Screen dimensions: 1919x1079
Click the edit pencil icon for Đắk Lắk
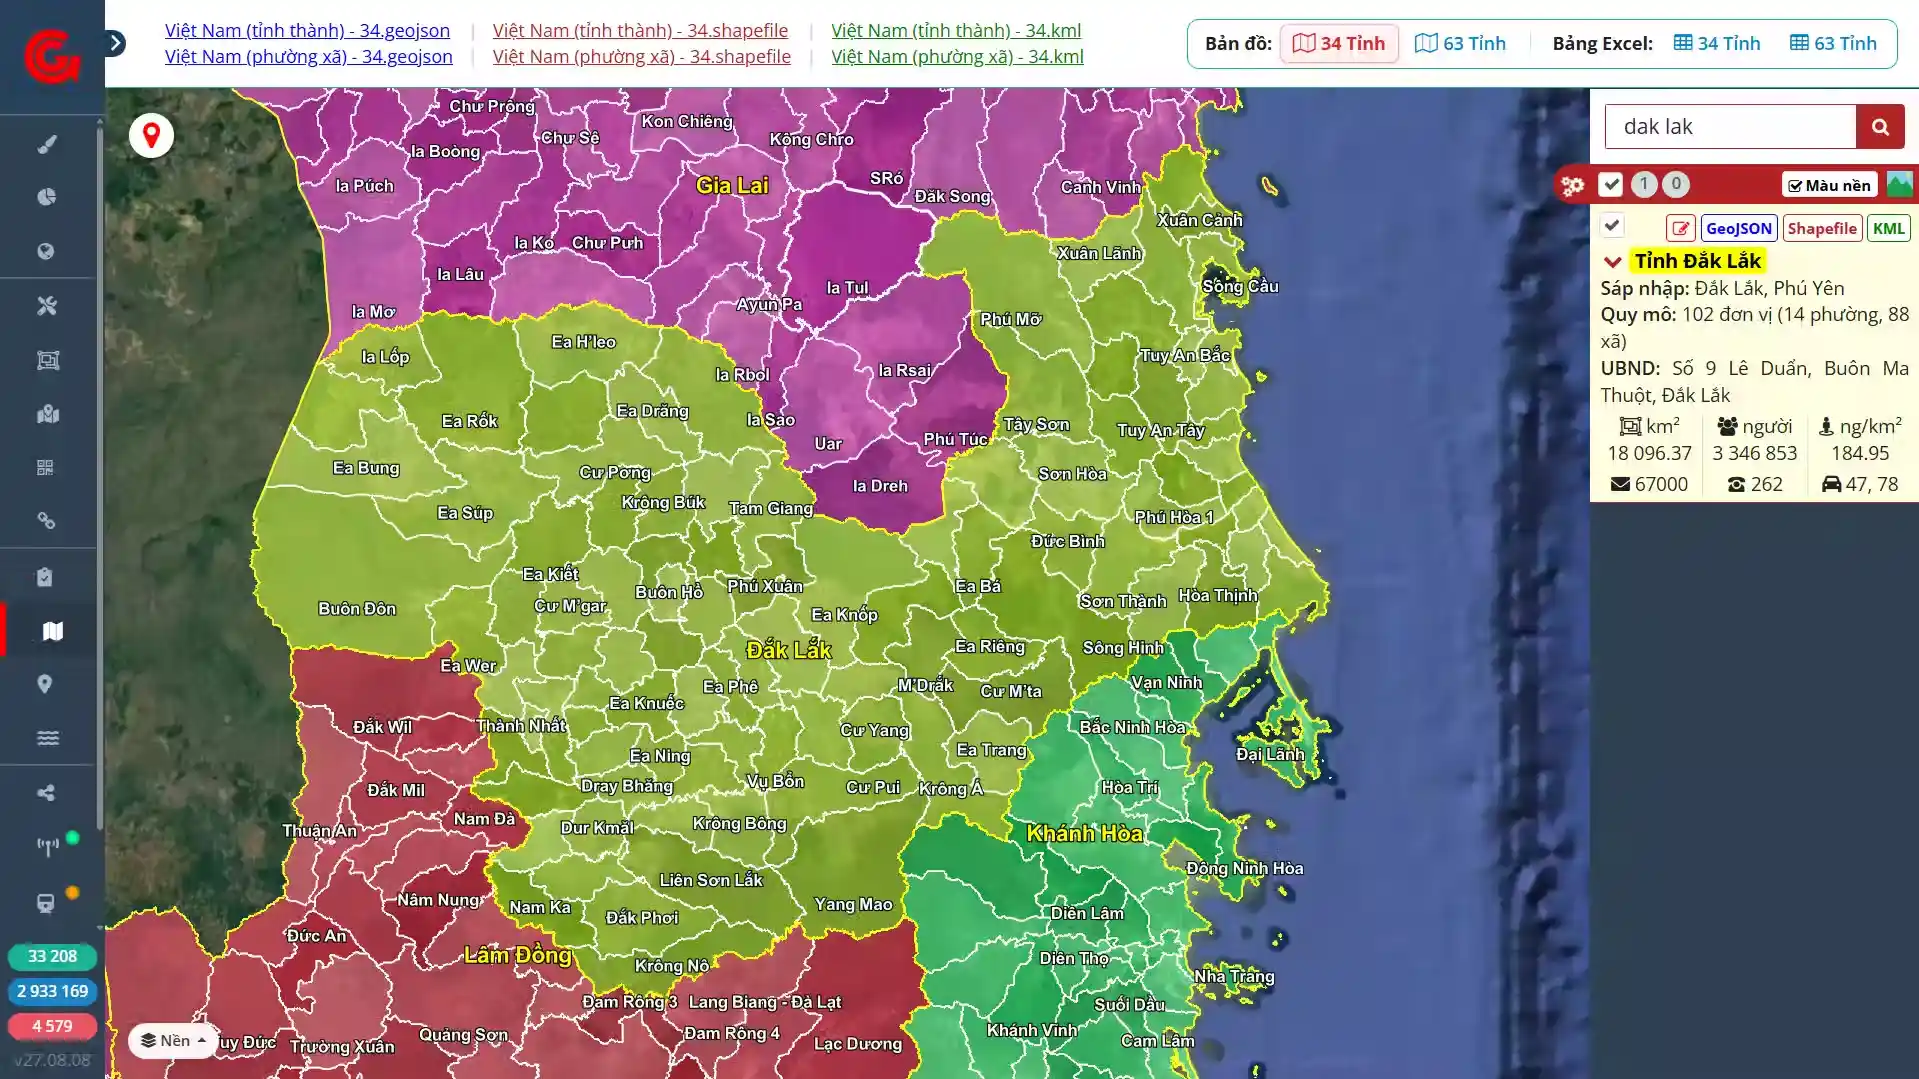[1680, 228]
